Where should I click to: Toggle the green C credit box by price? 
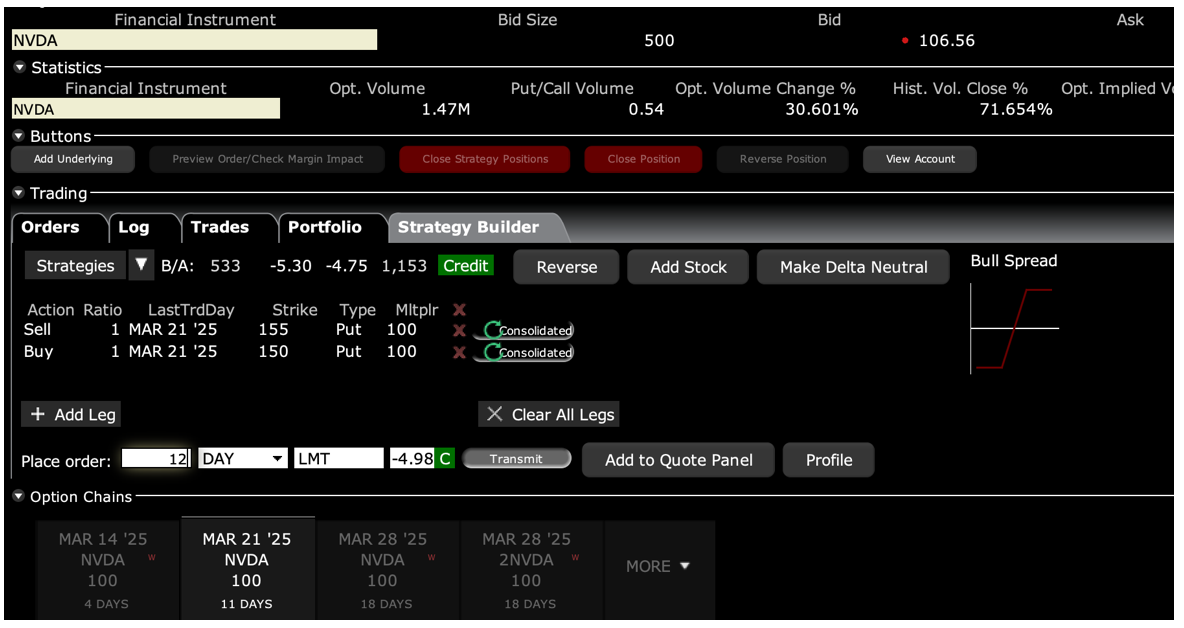(x=444, y=459)
